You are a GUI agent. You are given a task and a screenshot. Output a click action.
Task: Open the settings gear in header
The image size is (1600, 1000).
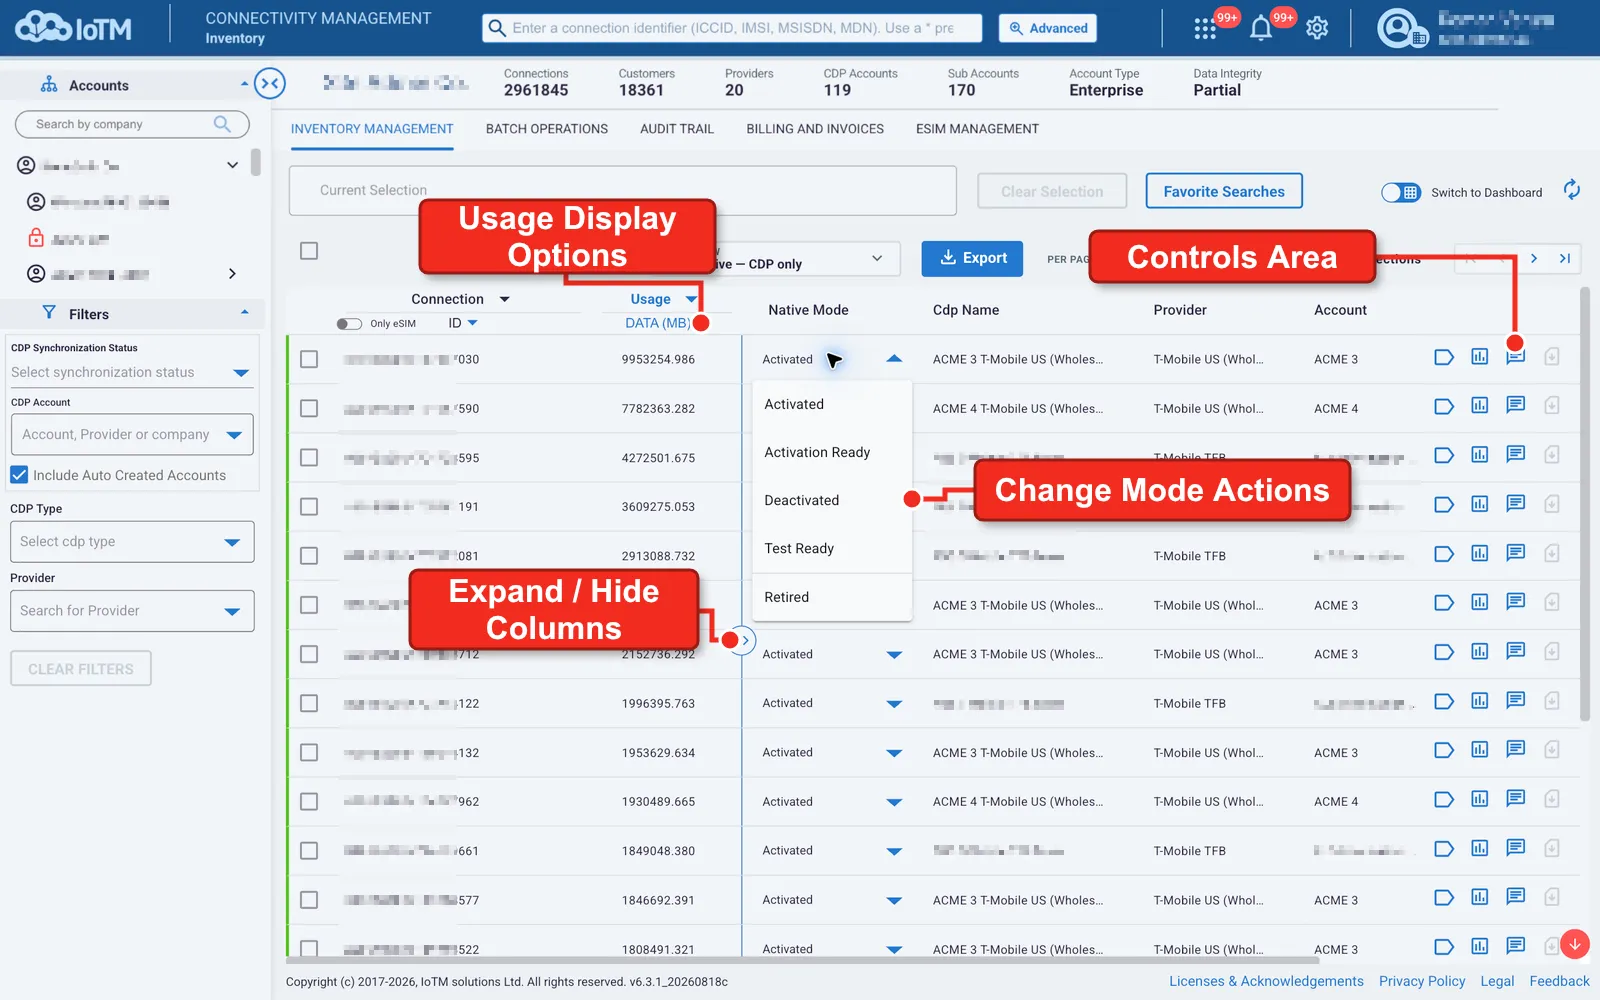1317,29
